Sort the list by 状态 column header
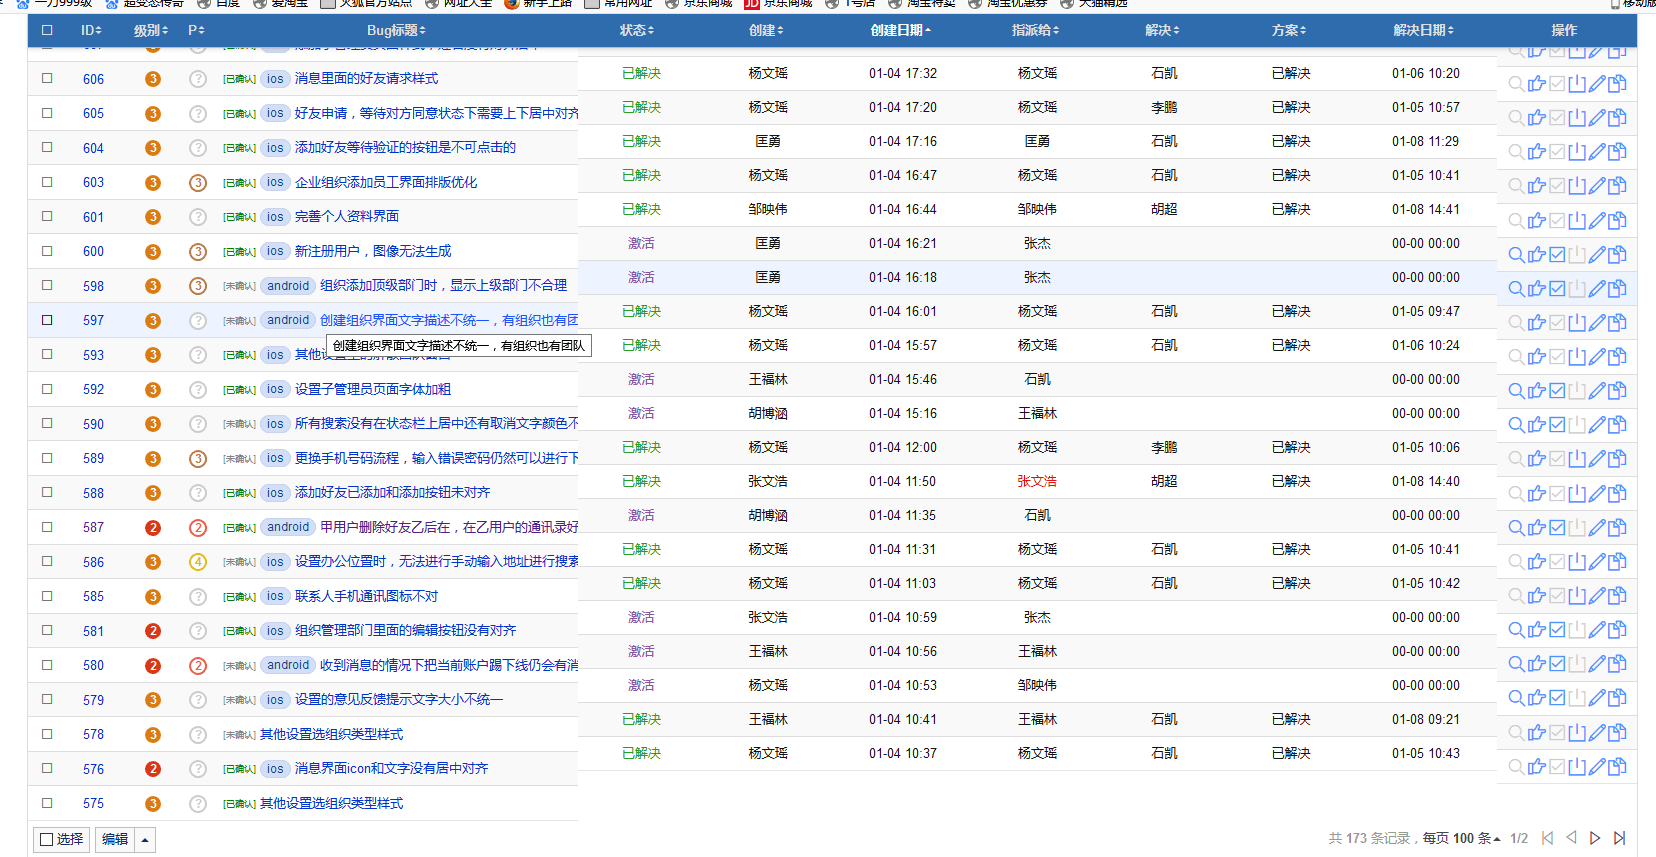The width and height of the screenshot is (1656, 857). [636, 30]
